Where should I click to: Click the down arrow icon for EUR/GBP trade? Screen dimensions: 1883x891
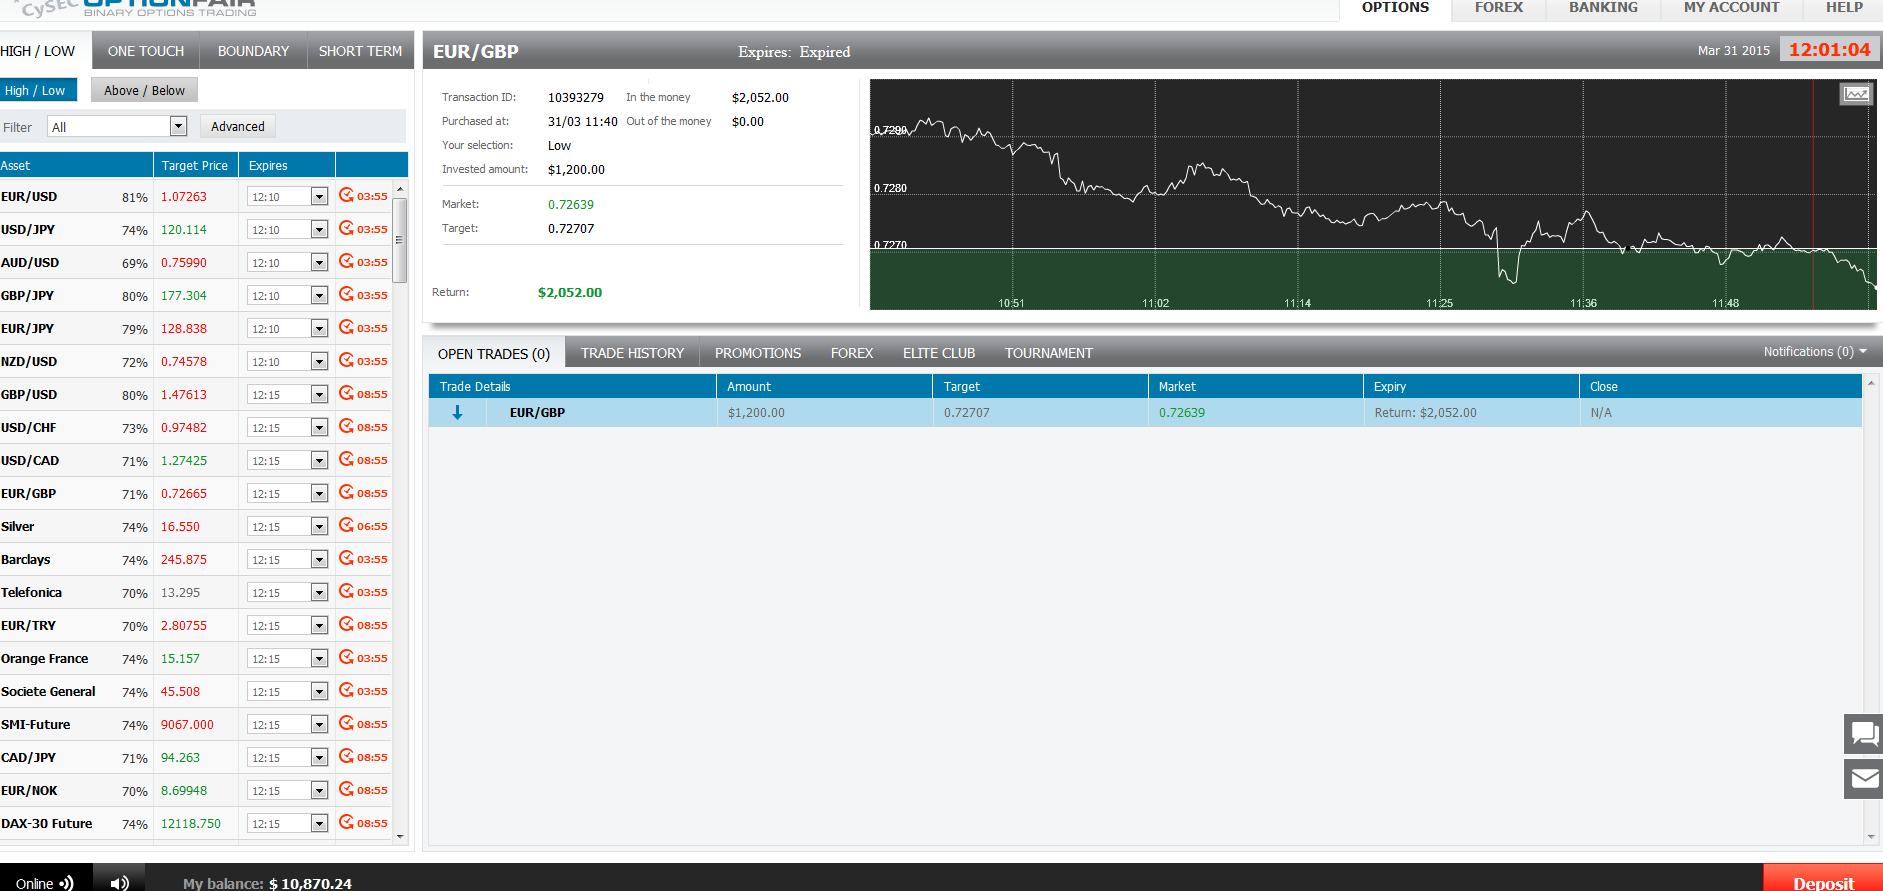click(x=457, y=413)
